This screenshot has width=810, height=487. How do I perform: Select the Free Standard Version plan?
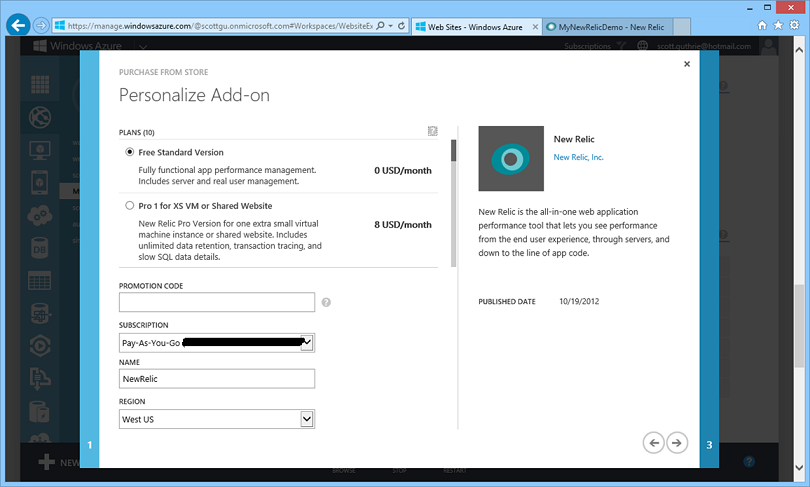[x=129, y=152]
